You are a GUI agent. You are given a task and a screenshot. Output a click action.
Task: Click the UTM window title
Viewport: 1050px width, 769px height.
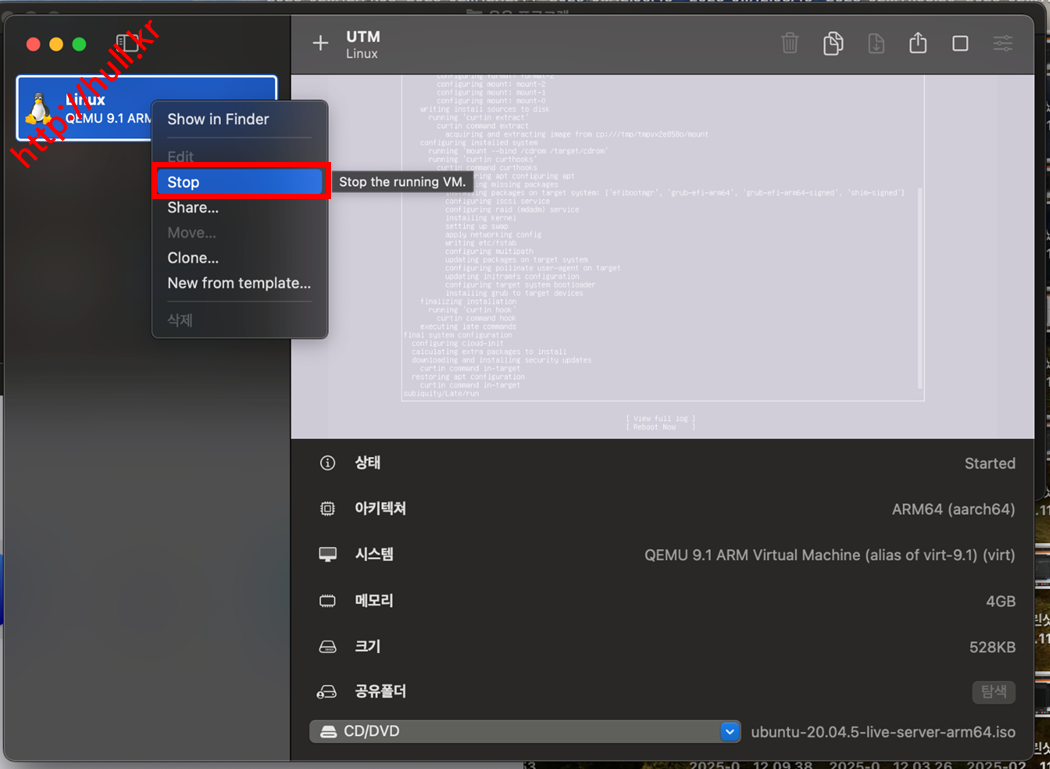coord(363,37)
